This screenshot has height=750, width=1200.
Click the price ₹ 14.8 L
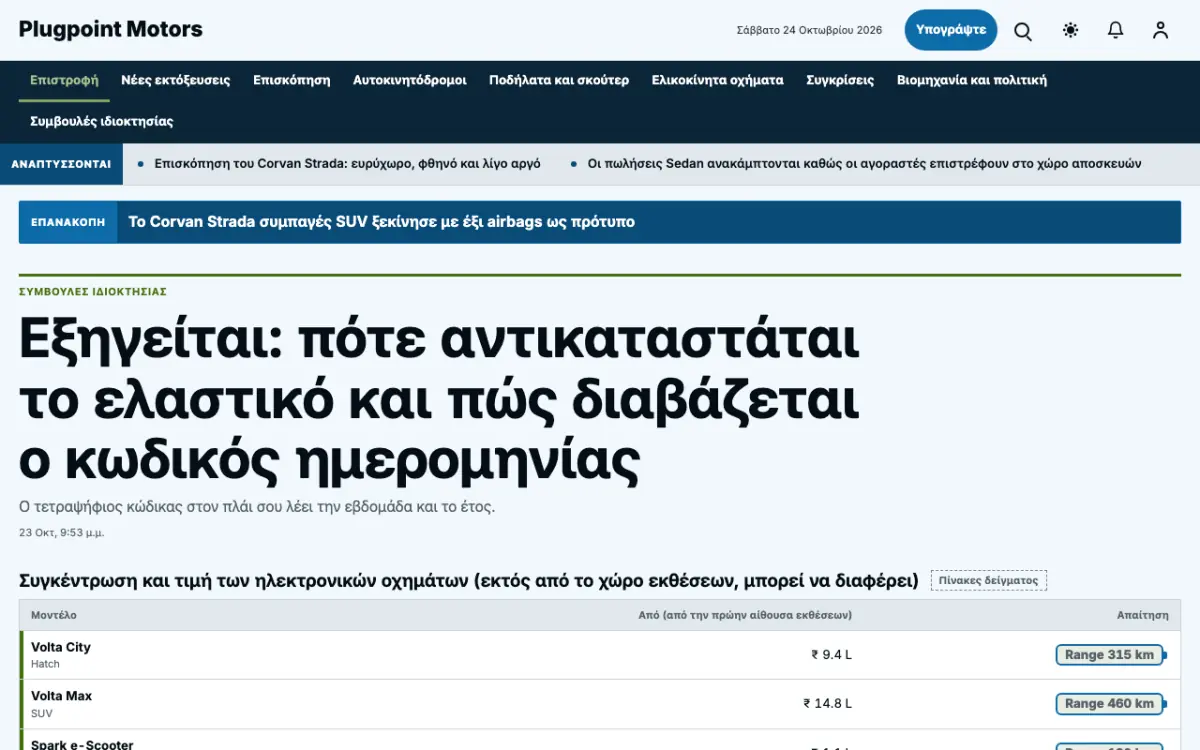pyautogui.click(x=828, y=704)
